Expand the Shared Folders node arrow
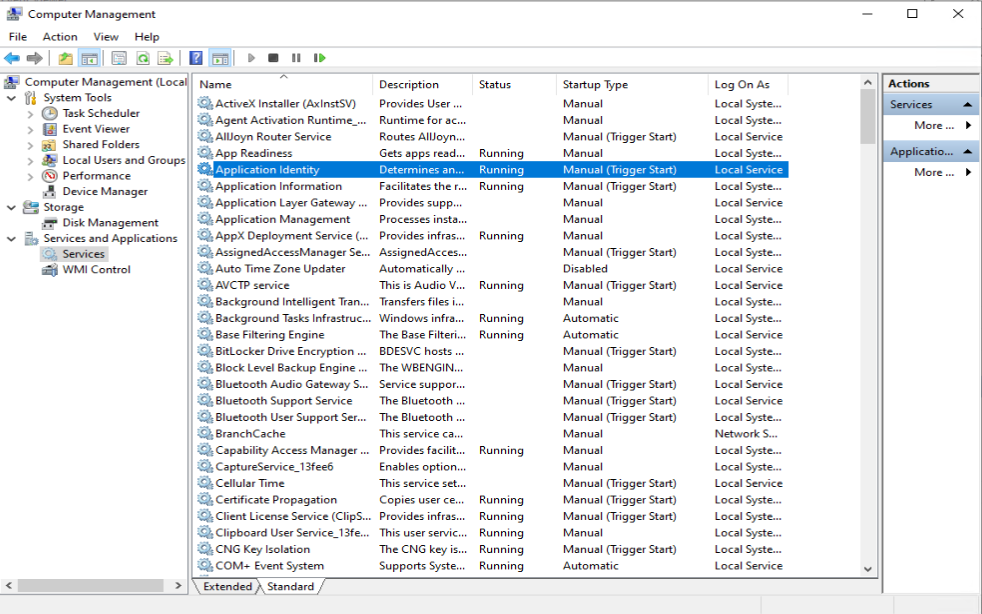Image resolution: width=982 pixels, height=614 pixels. 30,145
